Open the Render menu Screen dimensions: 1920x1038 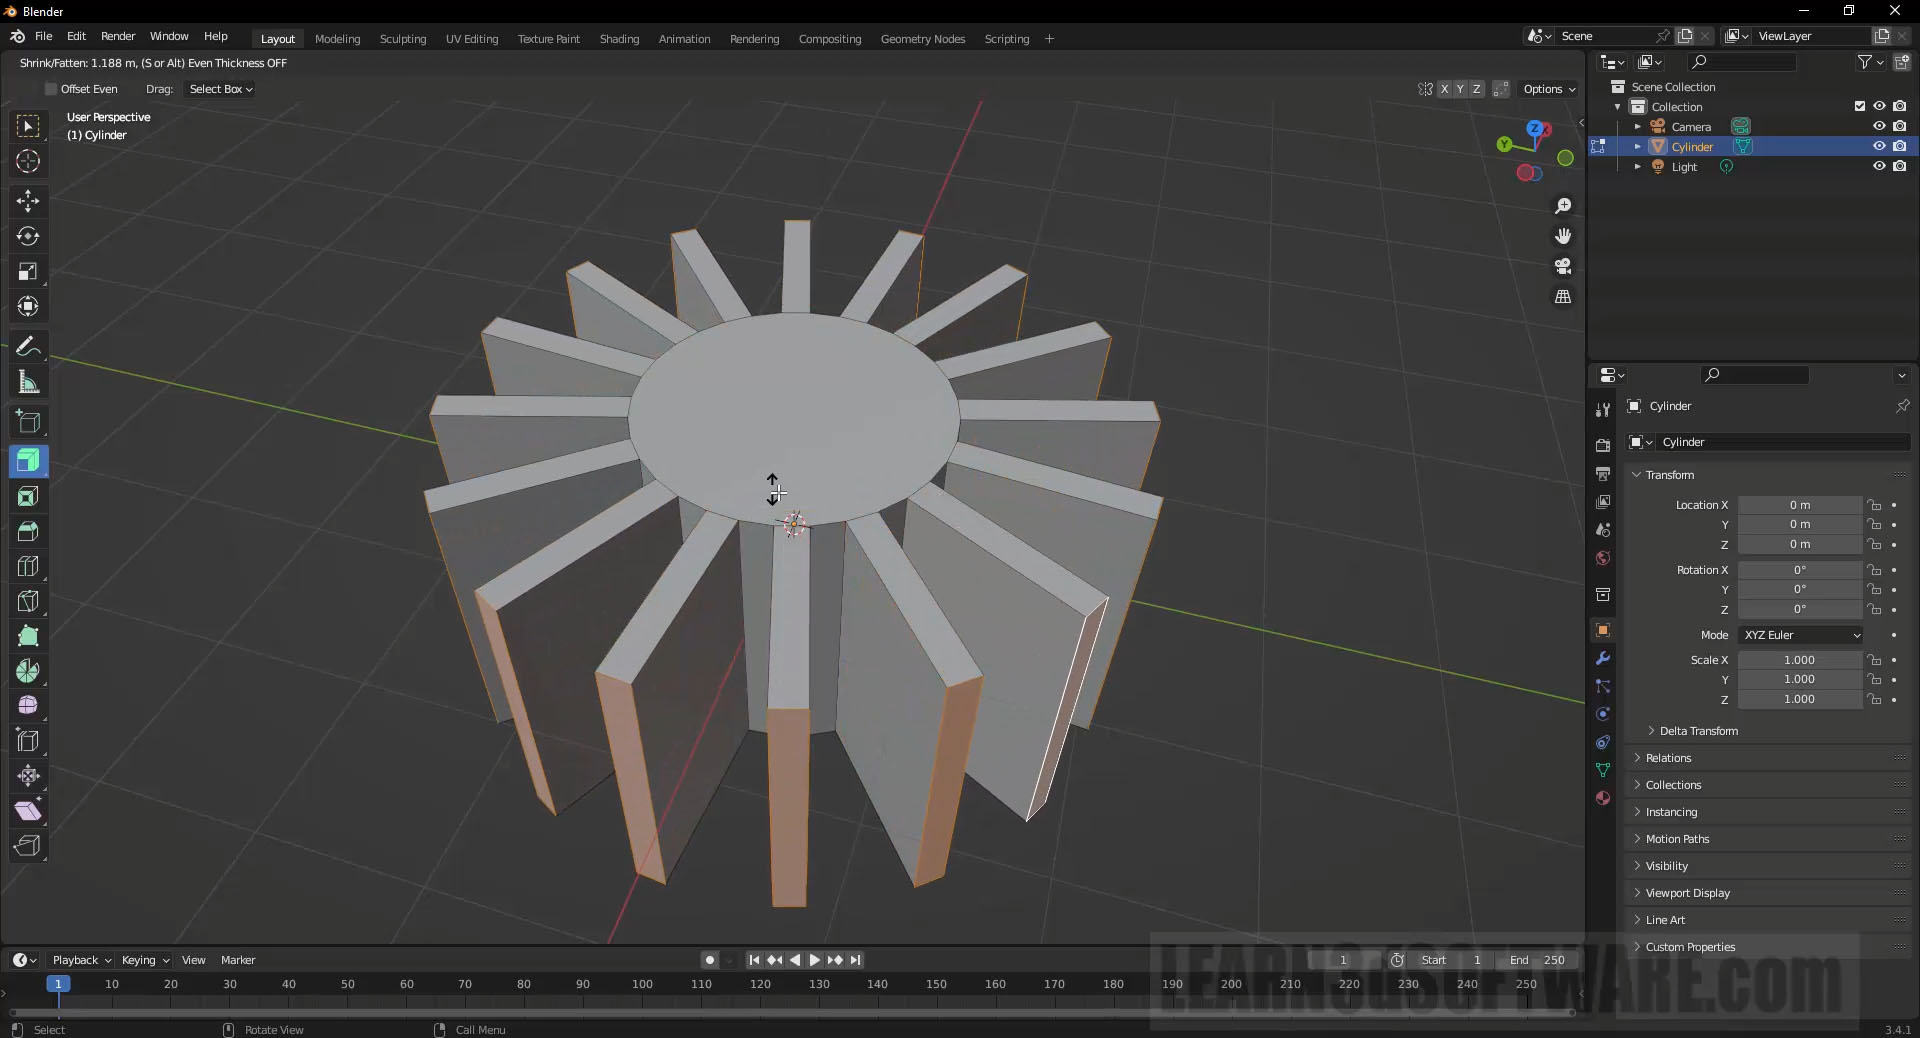[x=118, y=36]
